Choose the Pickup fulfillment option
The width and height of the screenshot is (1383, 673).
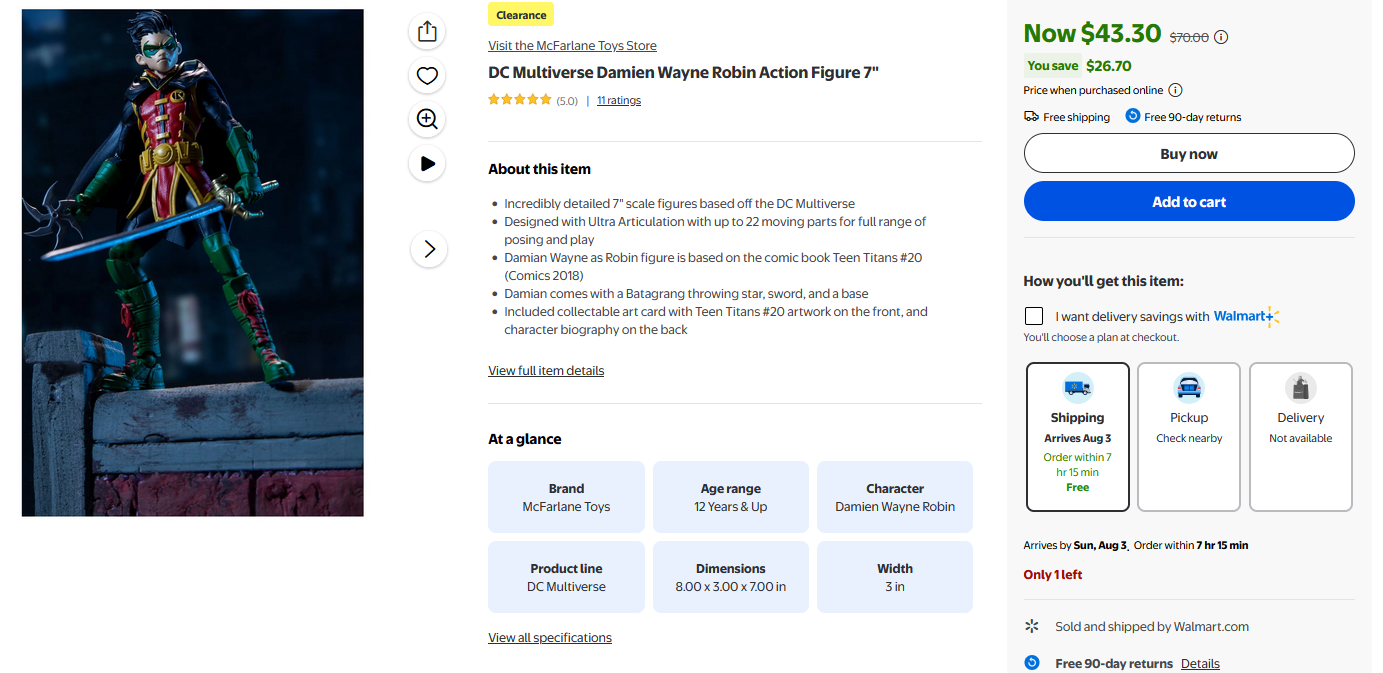(1189, 436)
